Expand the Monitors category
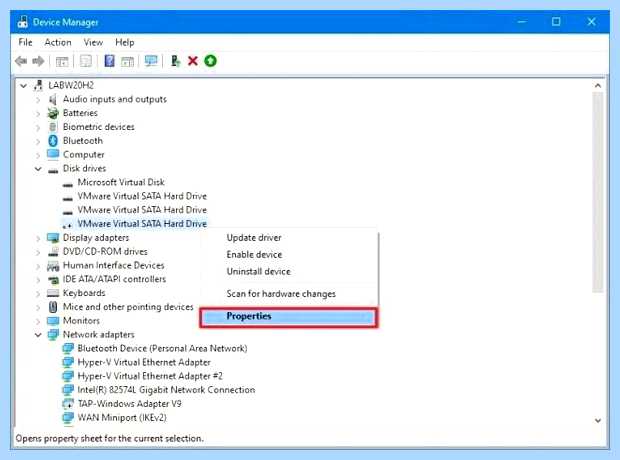The image size is (620, 460). tap(38, 321)
